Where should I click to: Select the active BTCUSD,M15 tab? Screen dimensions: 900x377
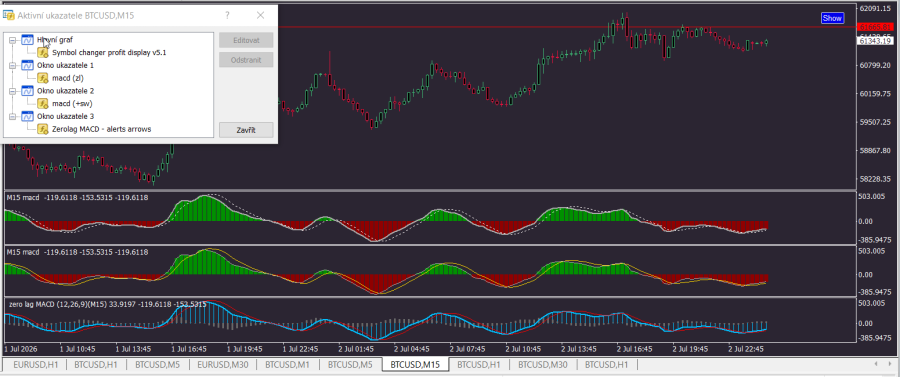click(415, 364)
